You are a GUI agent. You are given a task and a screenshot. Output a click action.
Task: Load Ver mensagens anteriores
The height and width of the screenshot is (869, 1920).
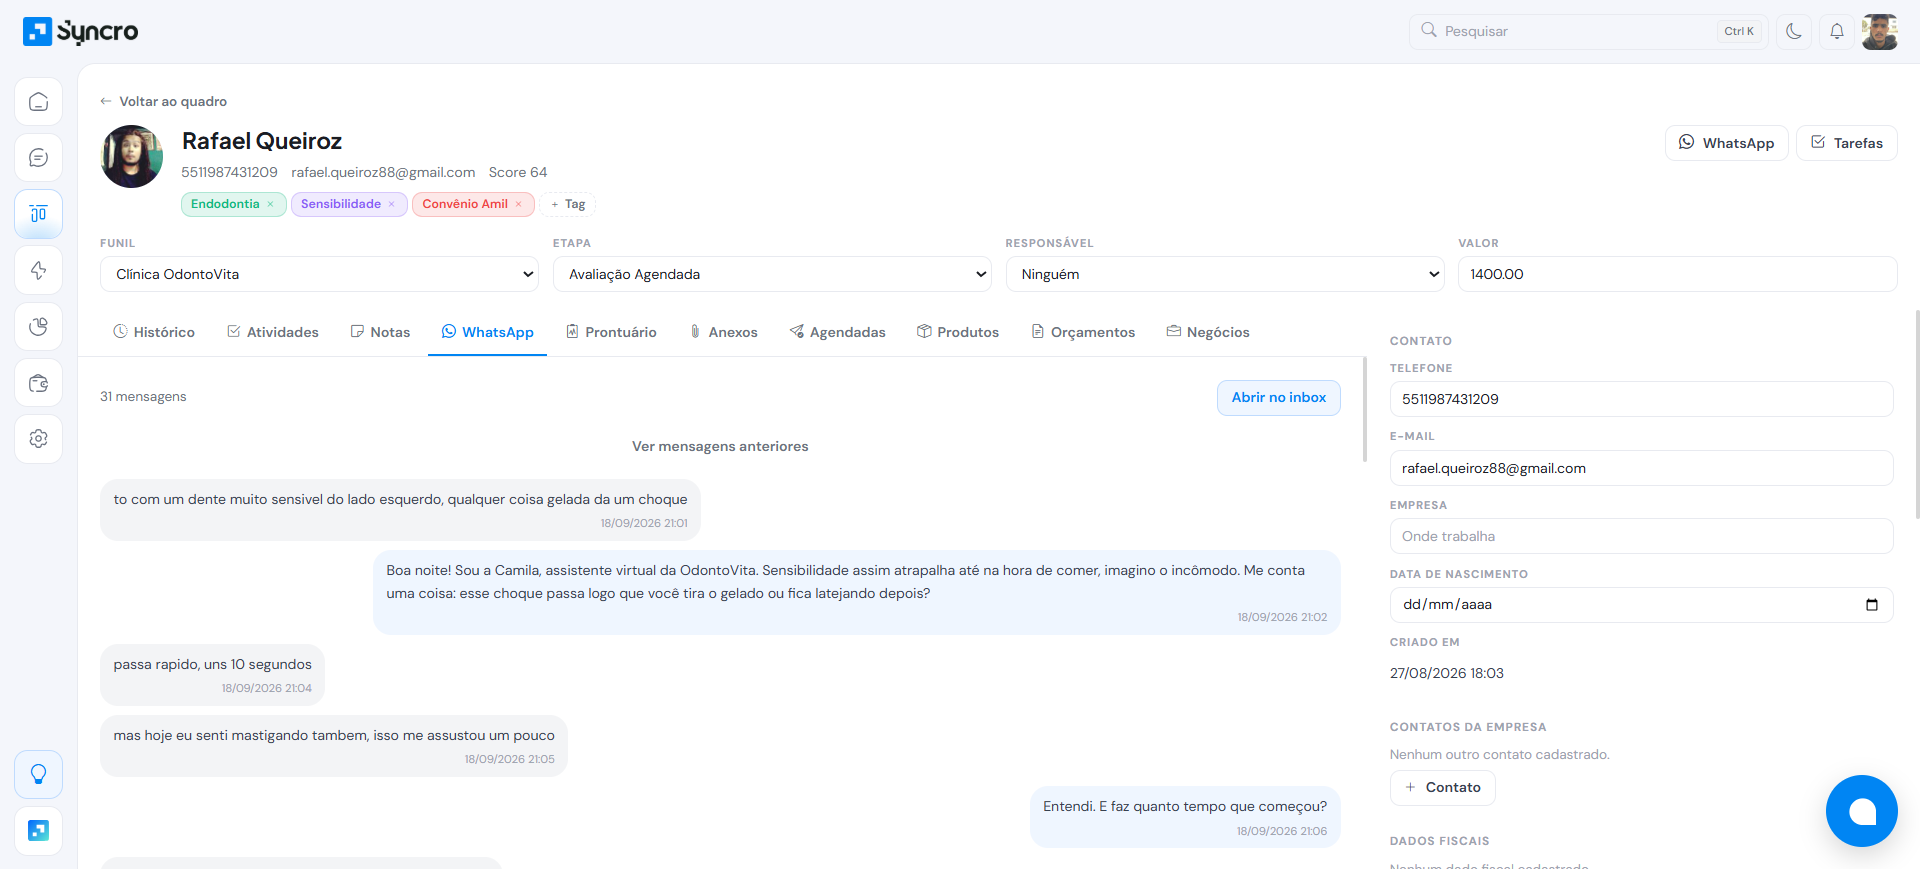tap(720, 446)
